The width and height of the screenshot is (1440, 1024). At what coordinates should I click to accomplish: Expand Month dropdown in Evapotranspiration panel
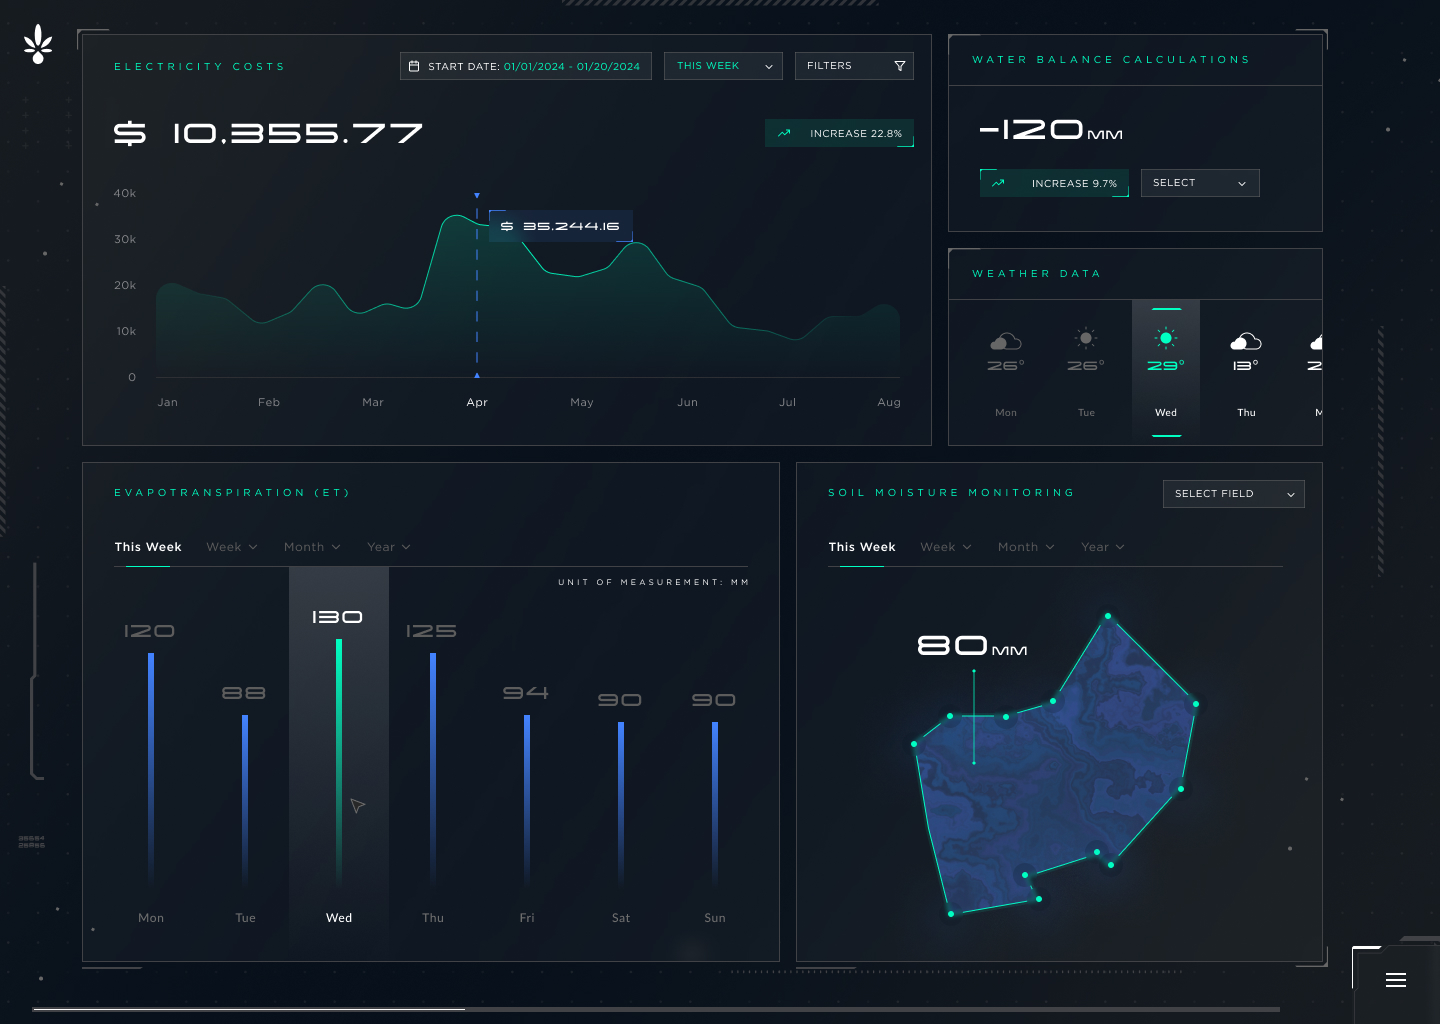(x=312, y=547)
